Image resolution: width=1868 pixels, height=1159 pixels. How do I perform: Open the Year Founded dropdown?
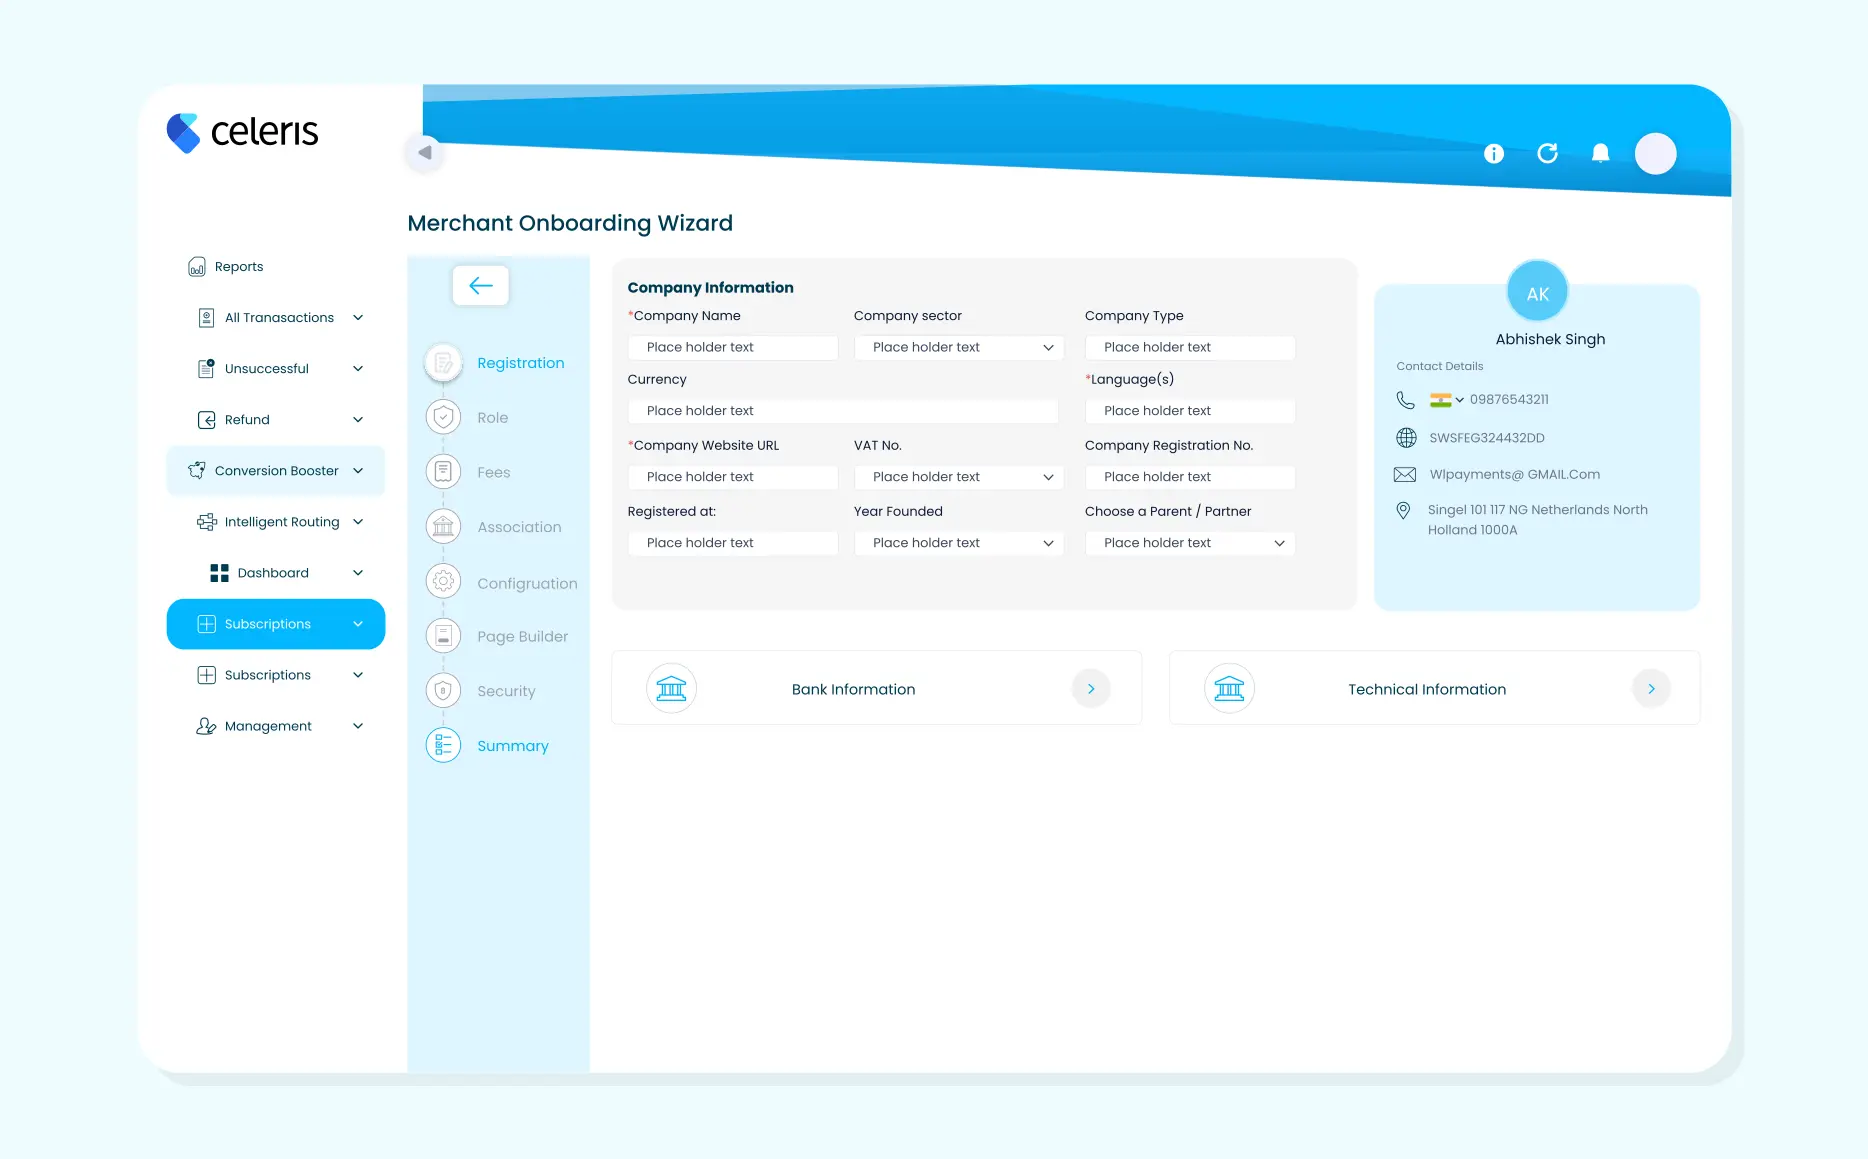[x=958, y=543]
